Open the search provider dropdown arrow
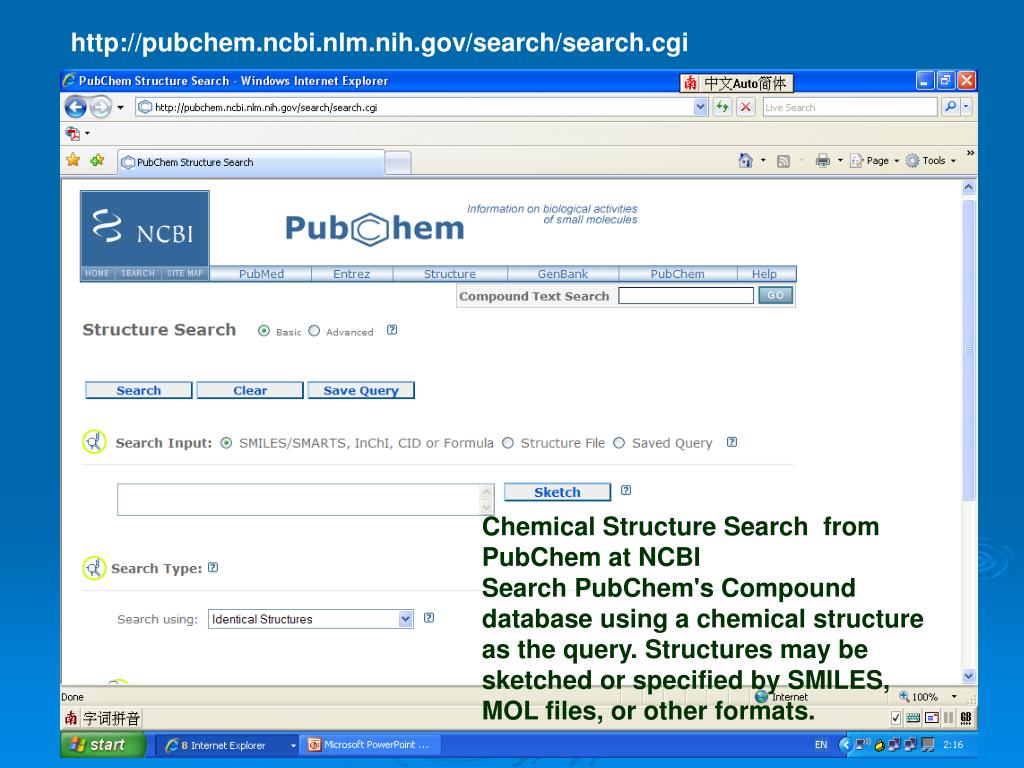This screenshot has width=1024, height=768. (966, 106)
